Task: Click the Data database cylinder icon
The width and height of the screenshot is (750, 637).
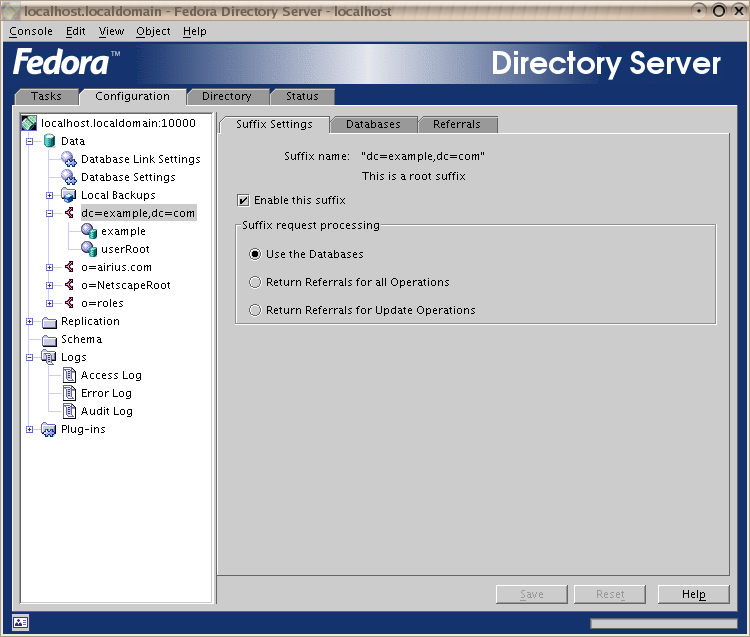Action: click(49, 141)
